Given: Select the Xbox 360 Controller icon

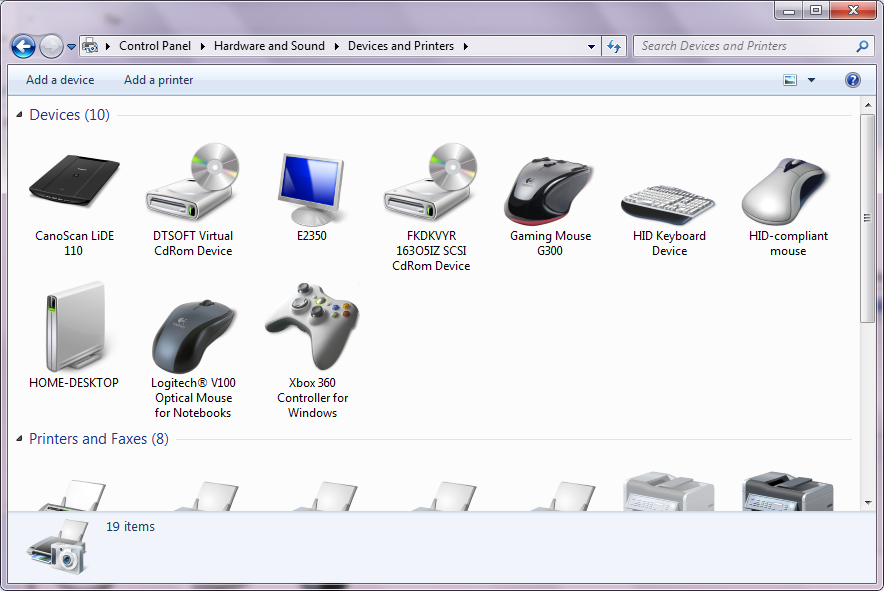Looking at the screenshot, I should 312,326.
